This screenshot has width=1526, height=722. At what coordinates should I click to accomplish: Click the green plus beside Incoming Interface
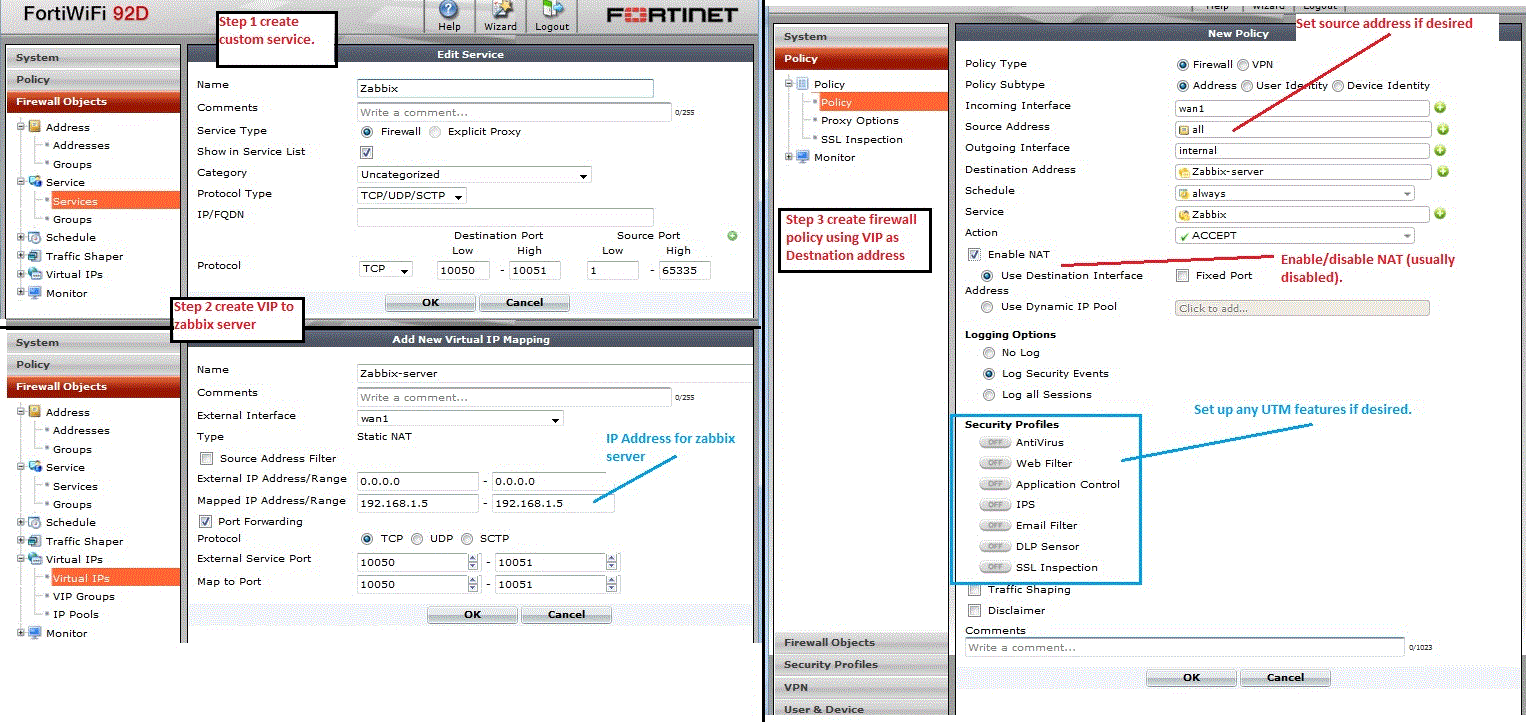(x=1440, y=107)
